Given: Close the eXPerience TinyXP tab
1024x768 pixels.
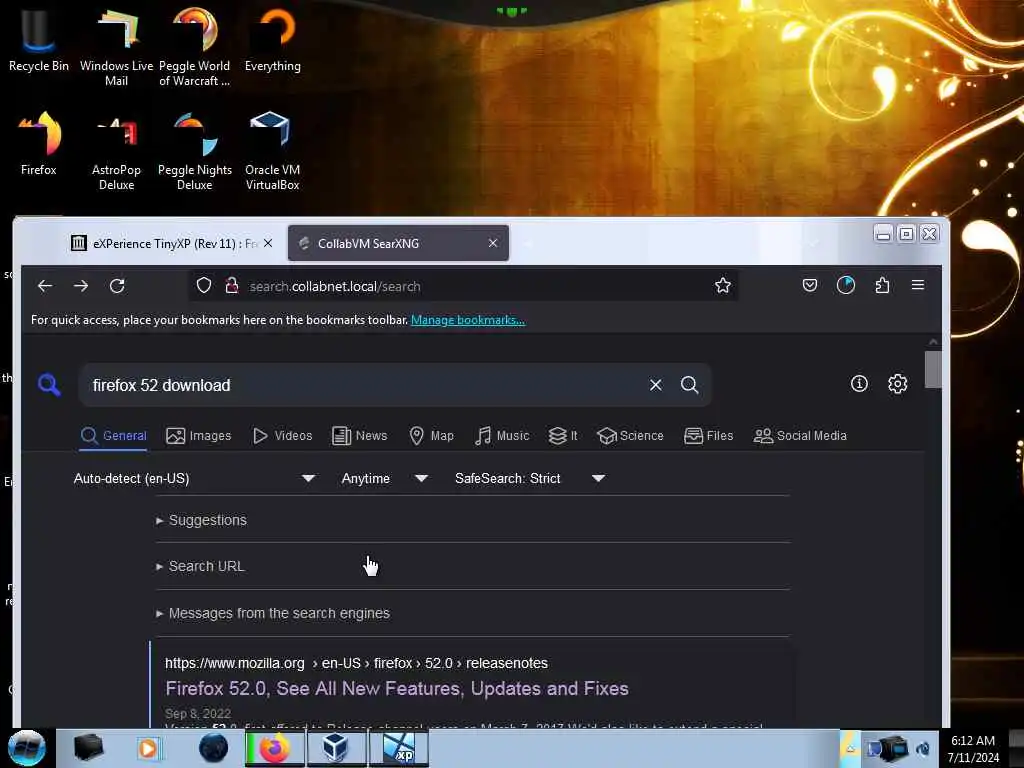Looking at the screenshot, I should coord(268,243).
